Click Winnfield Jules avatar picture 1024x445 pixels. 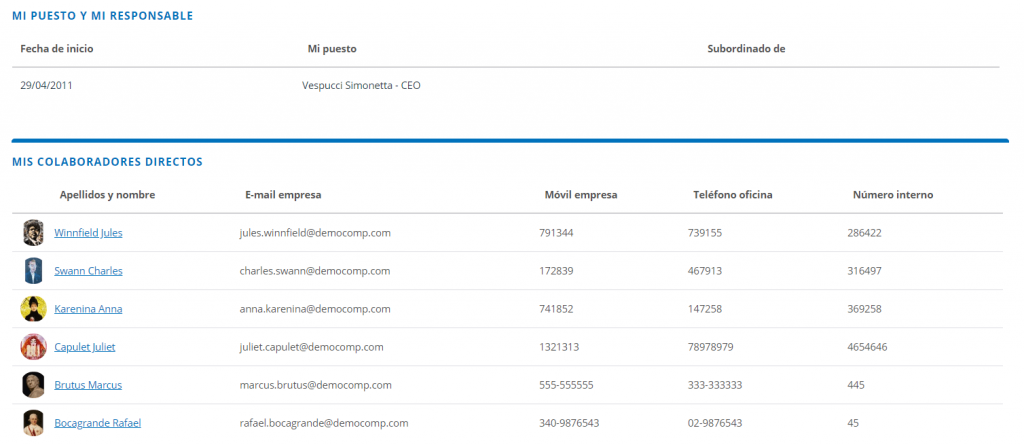coord(33,233)
